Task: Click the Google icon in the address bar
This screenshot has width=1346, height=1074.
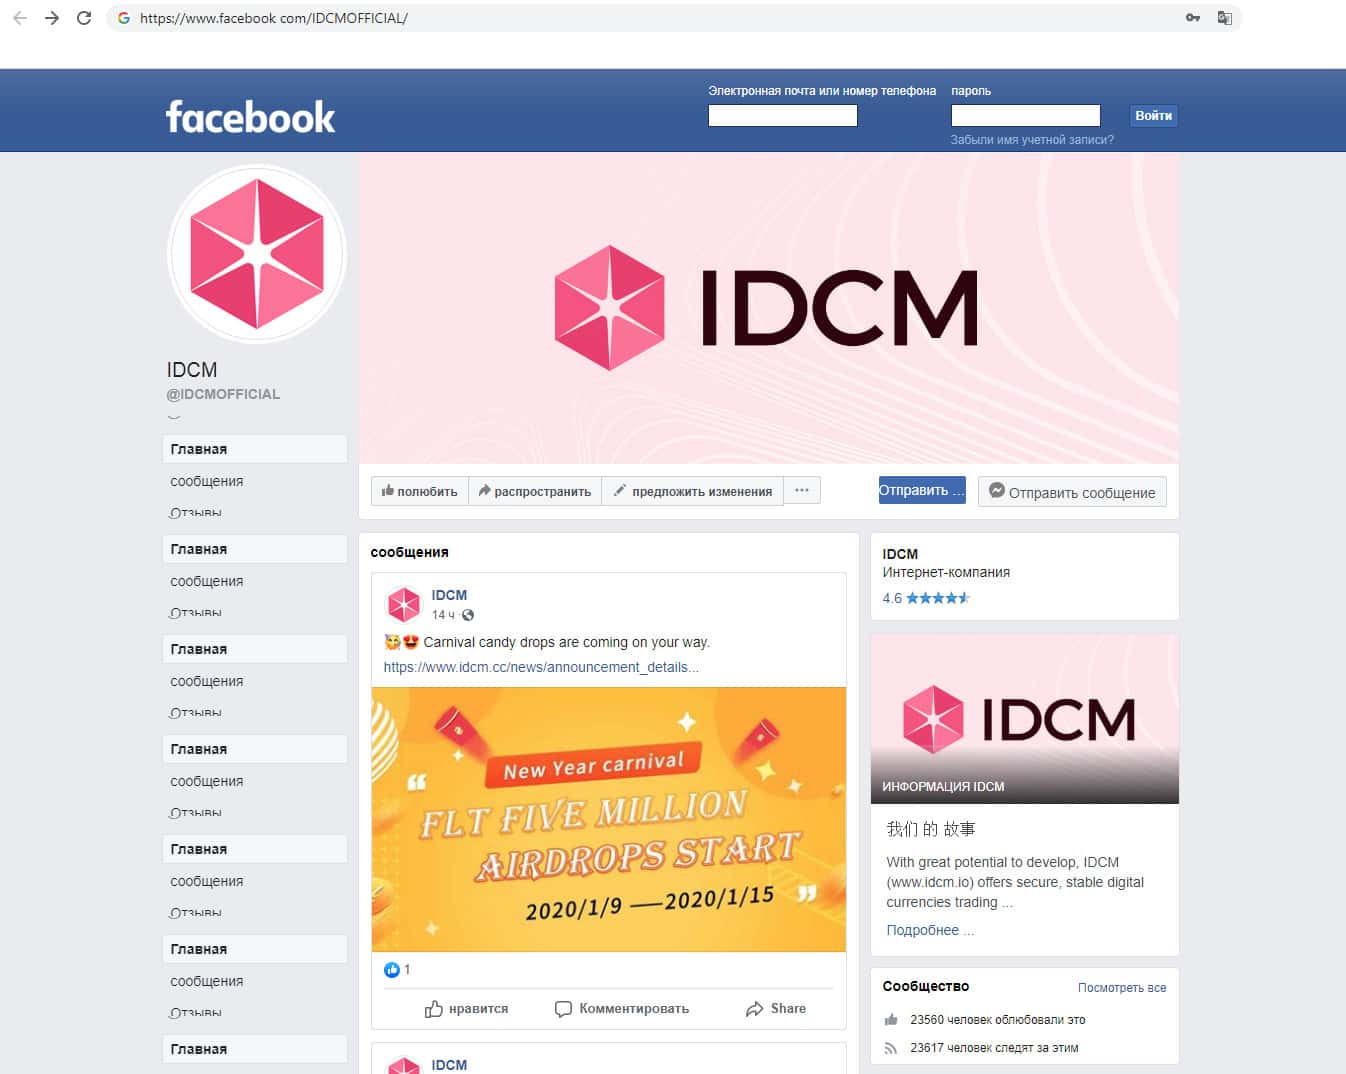Action: (124, 18)
